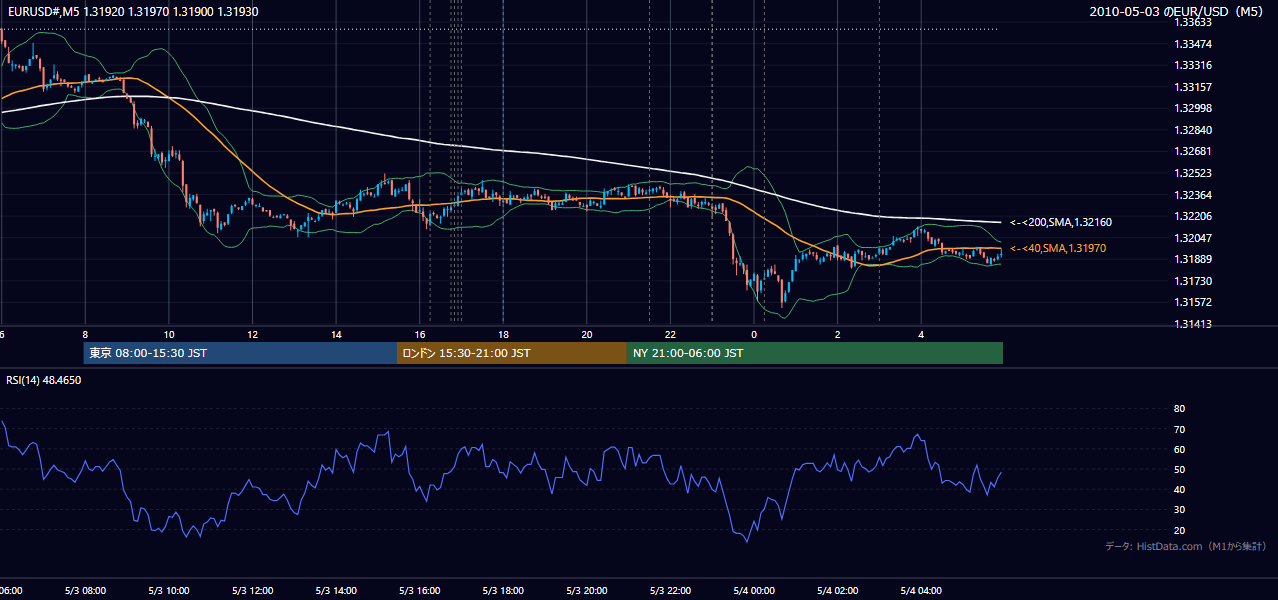Click the RSI 70 level label
The height and width of the screenshot is (600, 1278).
1179,429
